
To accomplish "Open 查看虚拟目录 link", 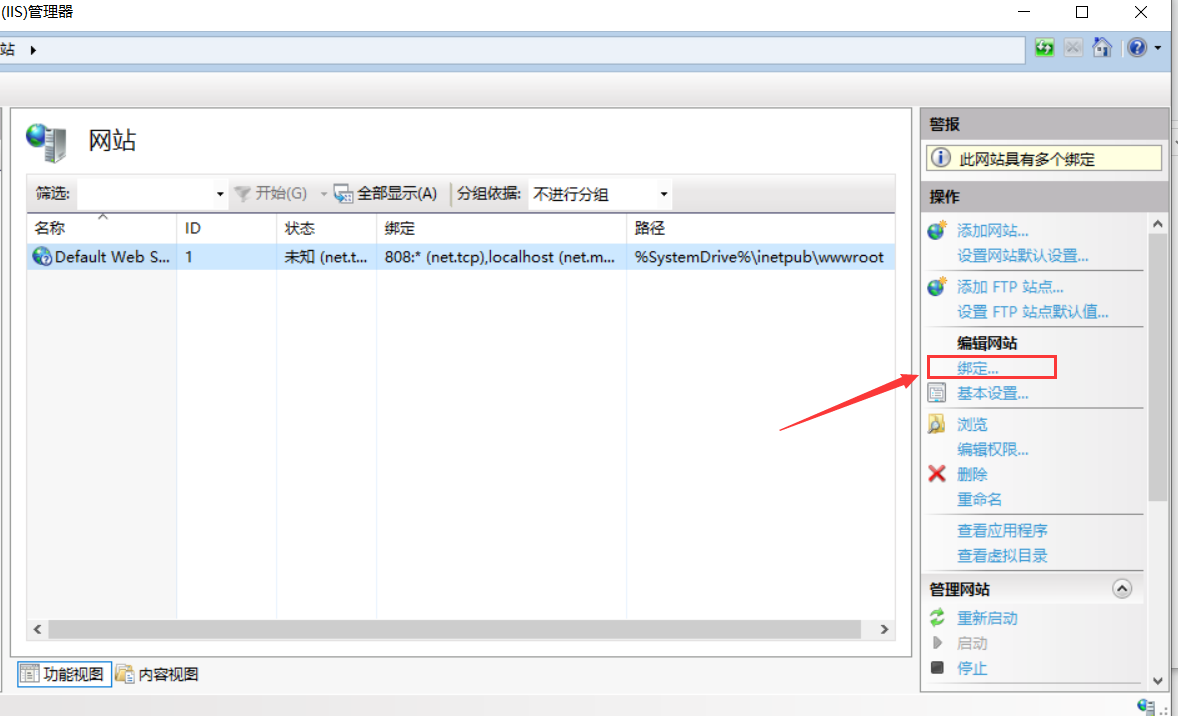I will (x=1001, y=555).
